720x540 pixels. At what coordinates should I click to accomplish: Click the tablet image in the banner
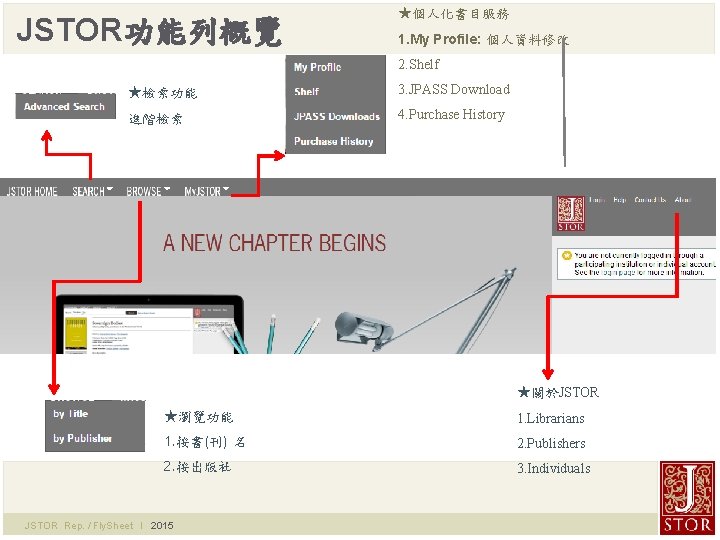(x=149, y=324)
